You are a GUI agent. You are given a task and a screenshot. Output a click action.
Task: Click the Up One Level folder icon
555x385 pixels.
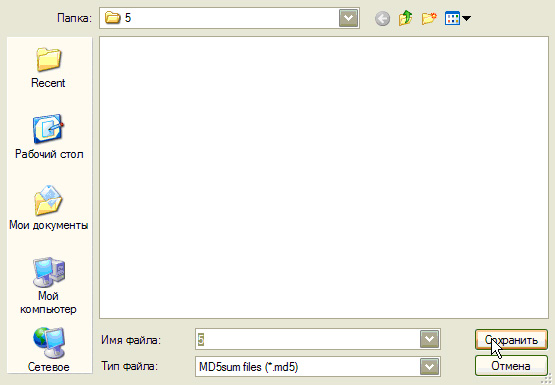point(405,18)
